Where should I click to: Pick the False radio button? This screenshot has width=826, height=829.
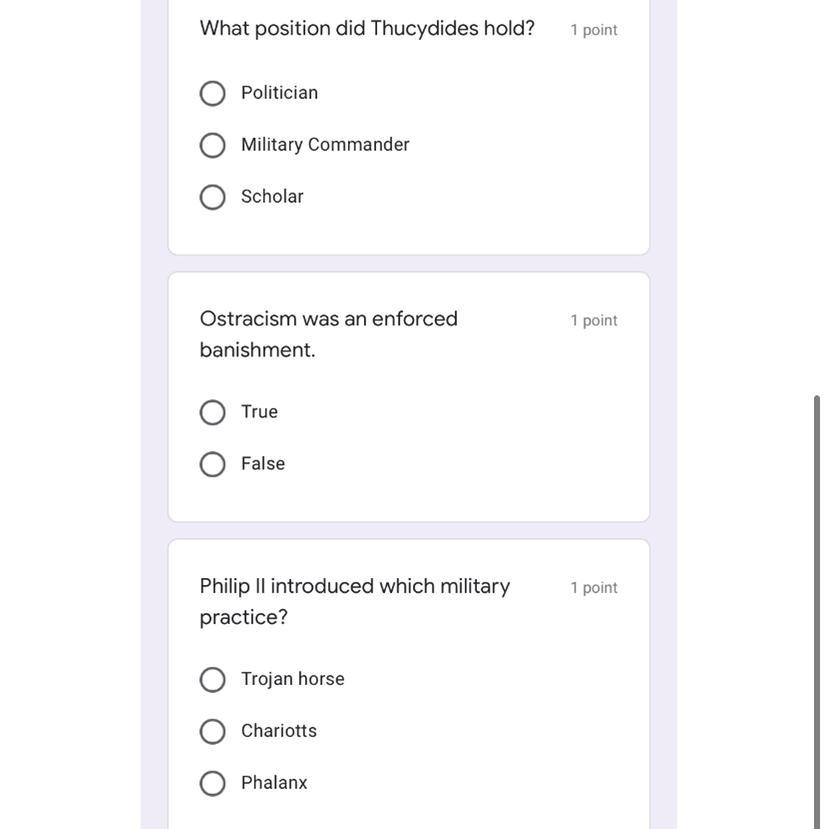click(x=212, y=465)
